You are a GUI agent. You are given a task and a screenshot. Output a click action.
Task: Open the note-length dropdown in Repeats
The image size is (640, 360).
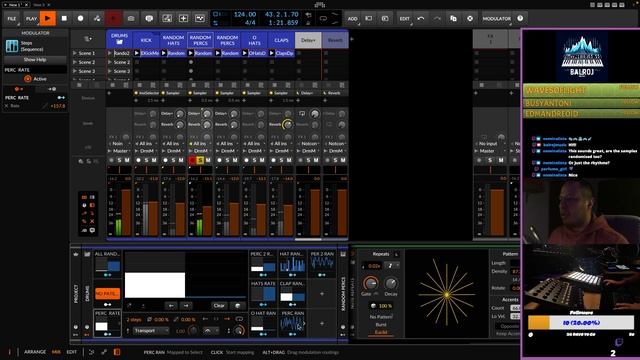click(392, 266)
